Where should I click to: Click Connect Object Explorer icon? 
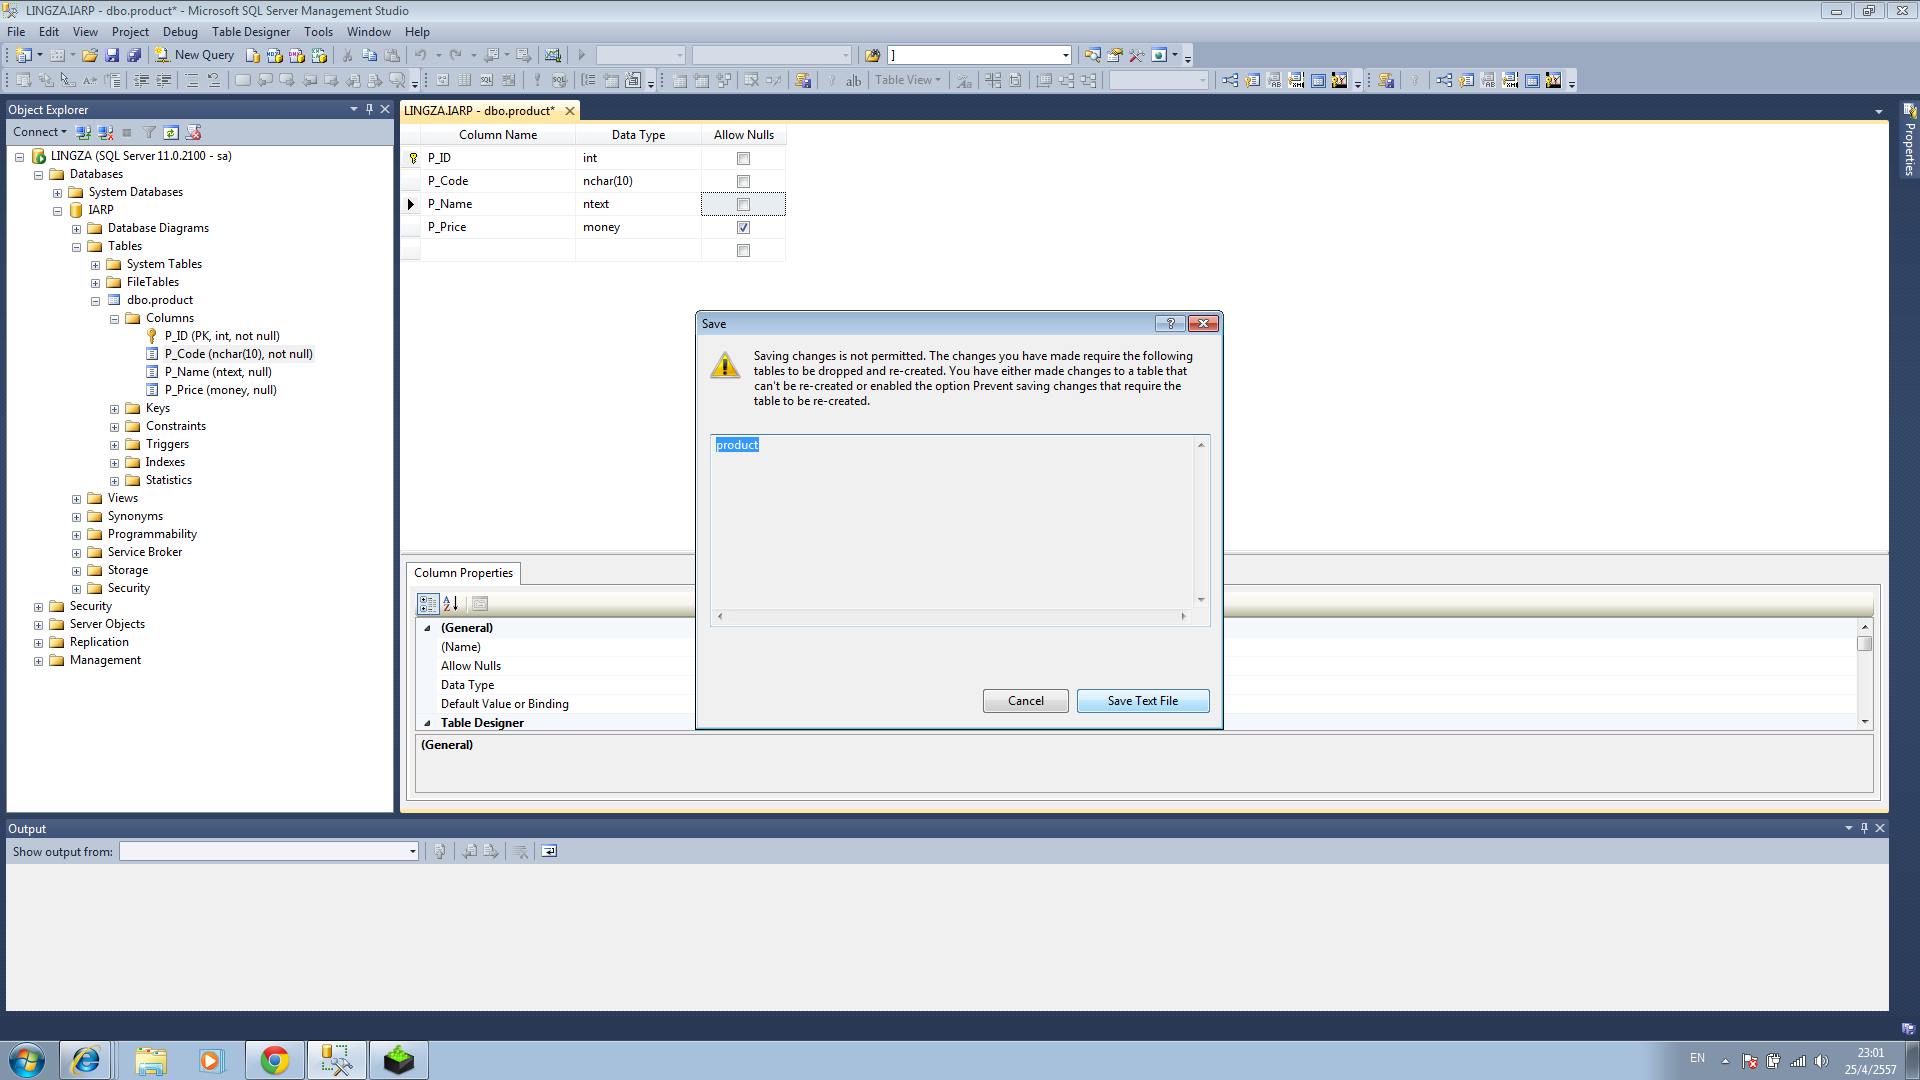click(x=84, y=132)
